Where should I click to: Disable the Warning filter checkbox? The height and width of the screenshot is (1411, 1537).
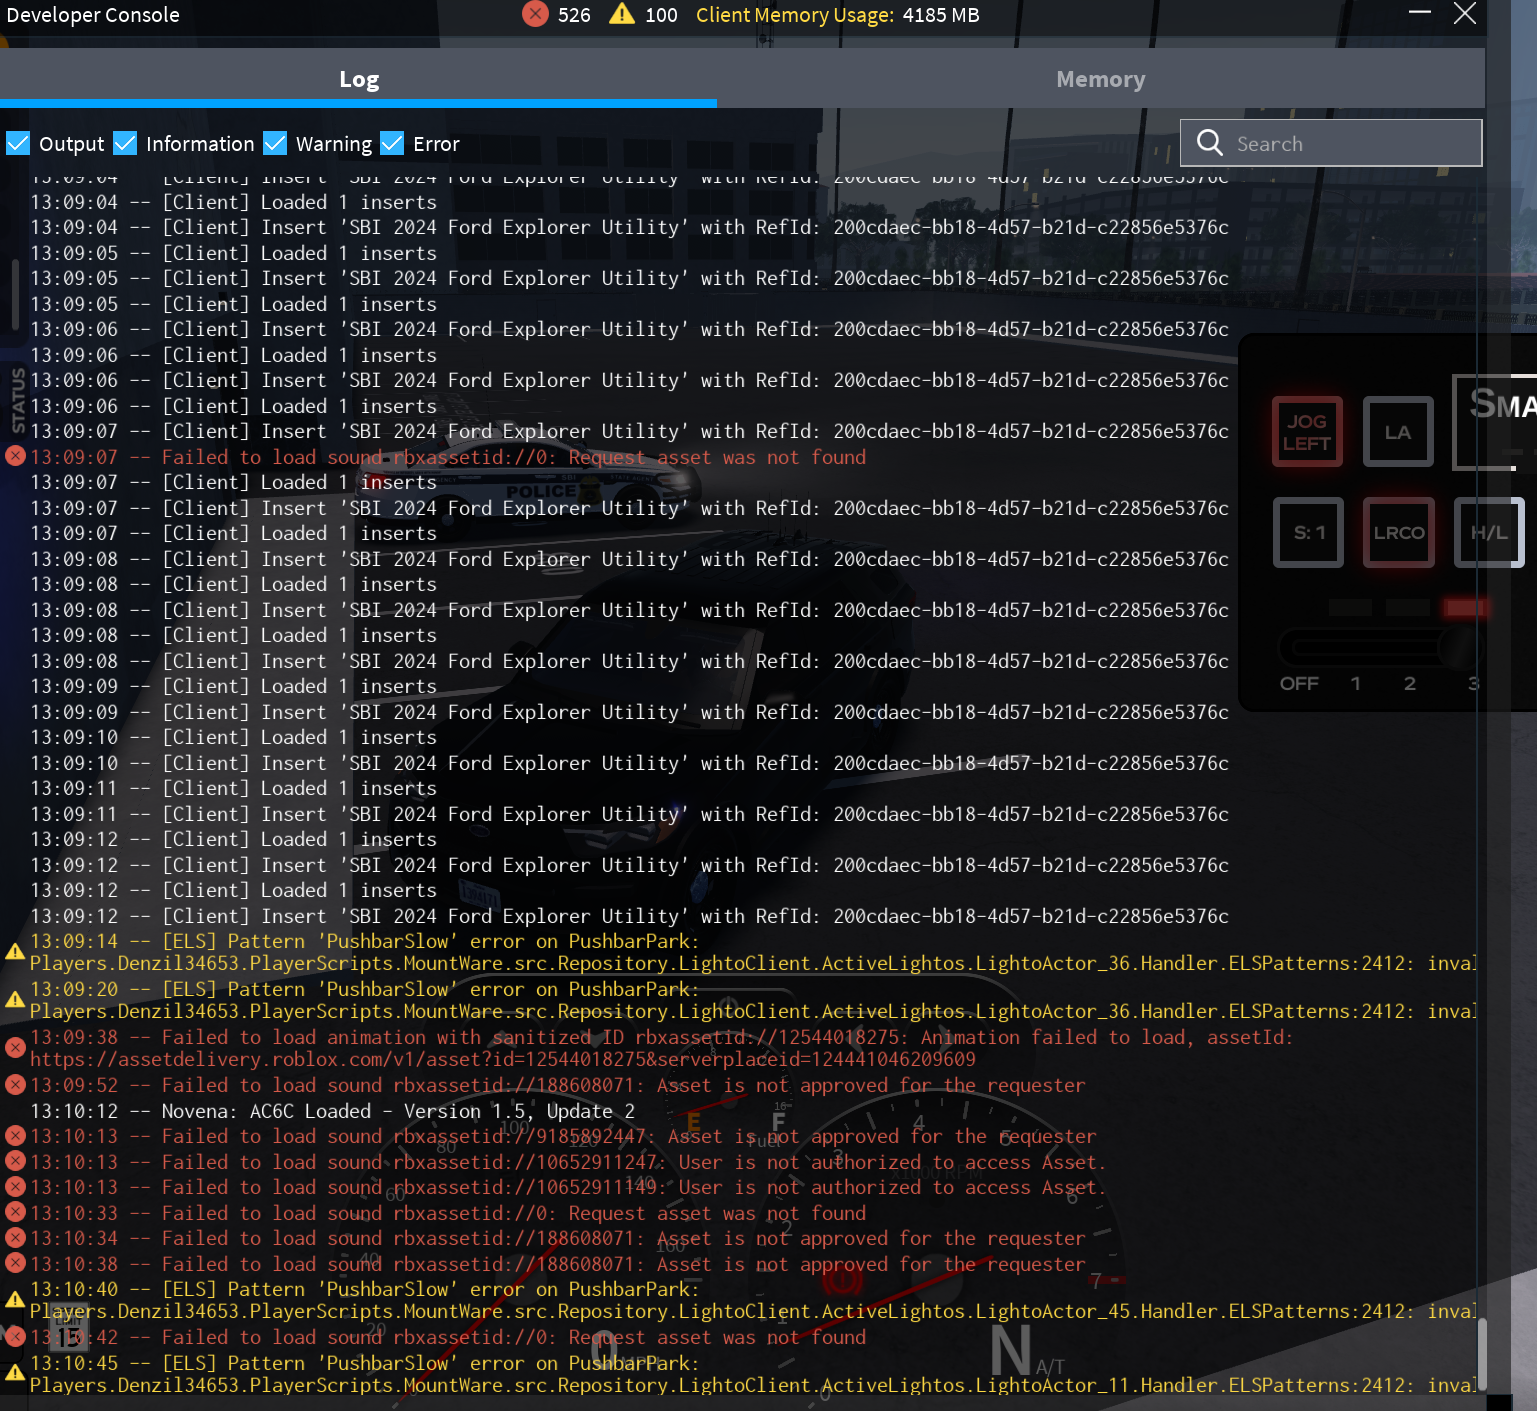coord(275,144)
